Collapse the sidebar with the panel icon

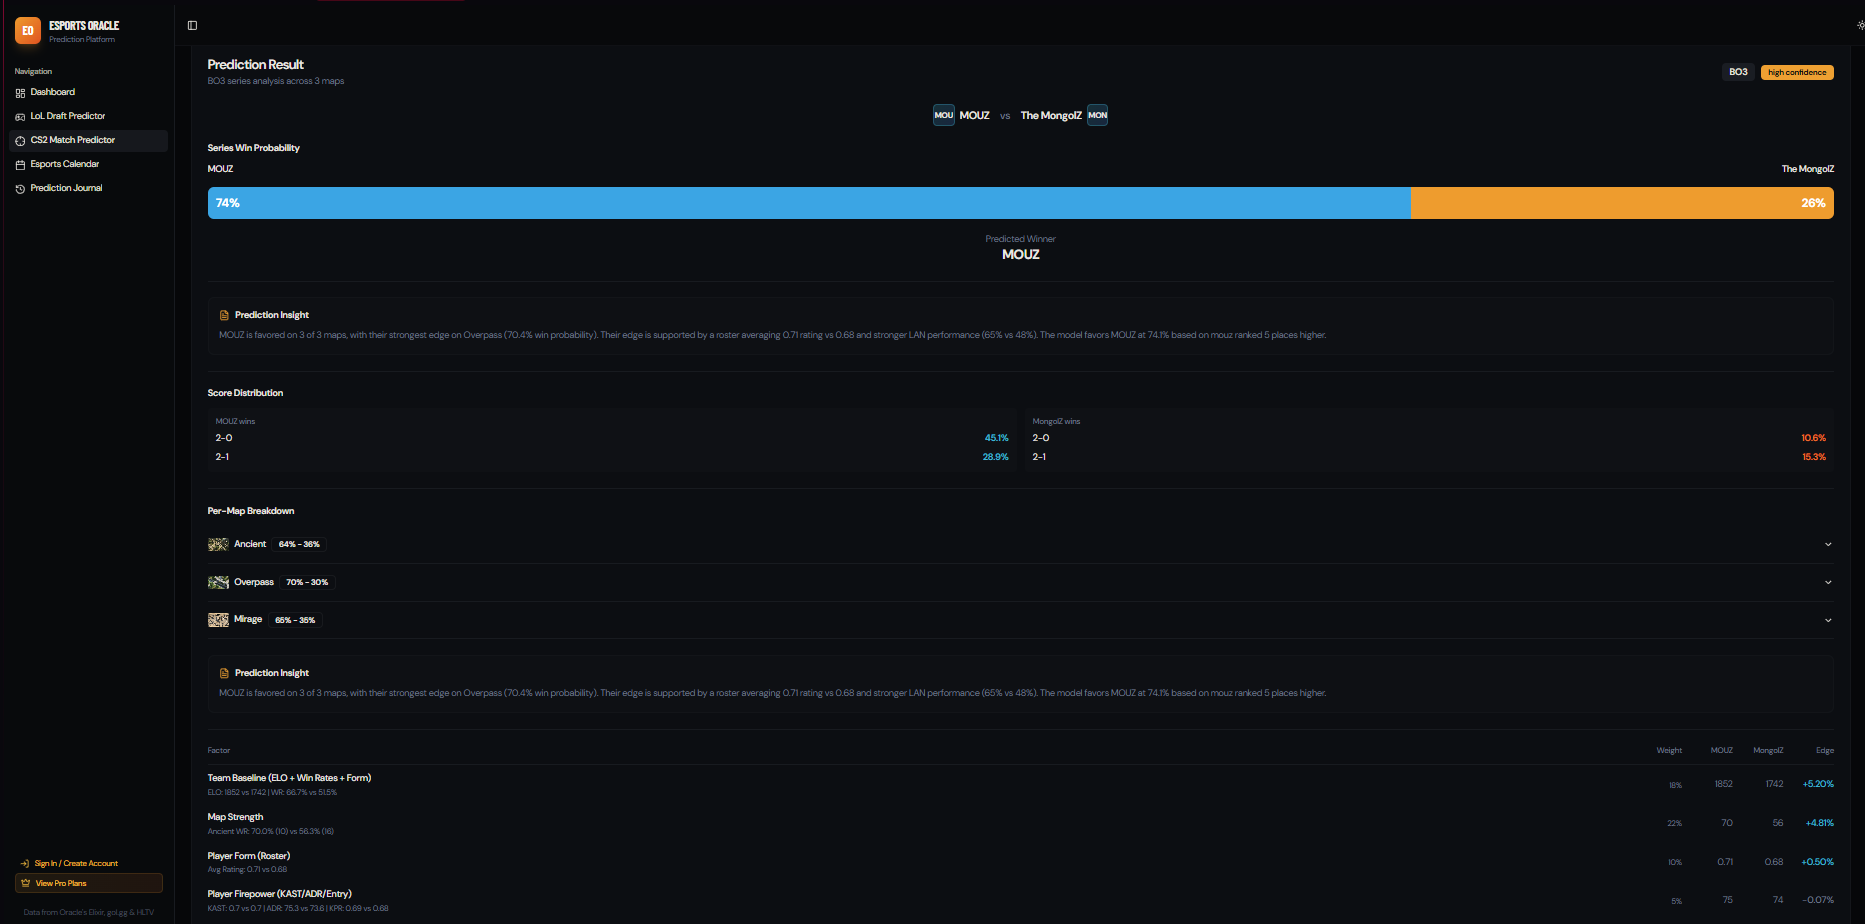(193, 25)
